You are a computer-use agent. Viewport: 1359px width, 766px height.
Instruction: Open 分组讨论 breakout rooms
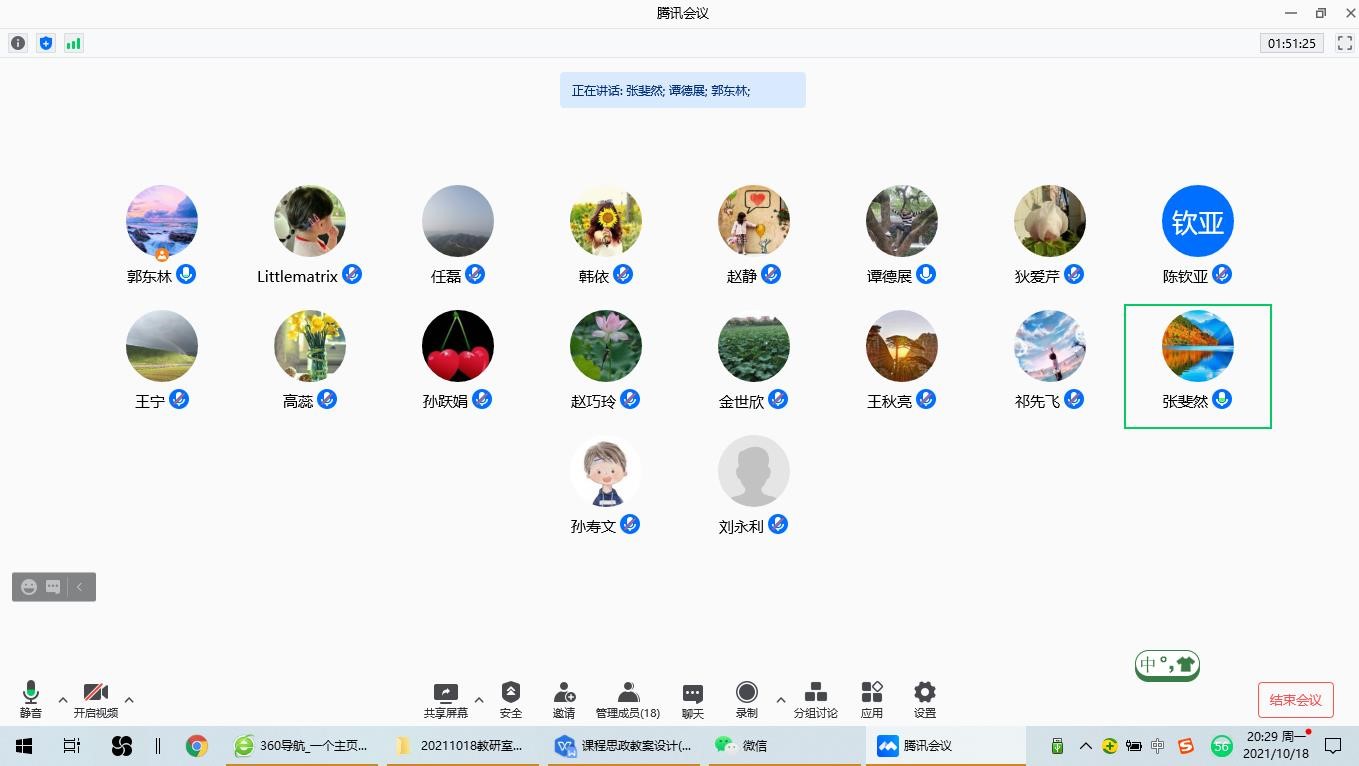click(x=815, y=699)
